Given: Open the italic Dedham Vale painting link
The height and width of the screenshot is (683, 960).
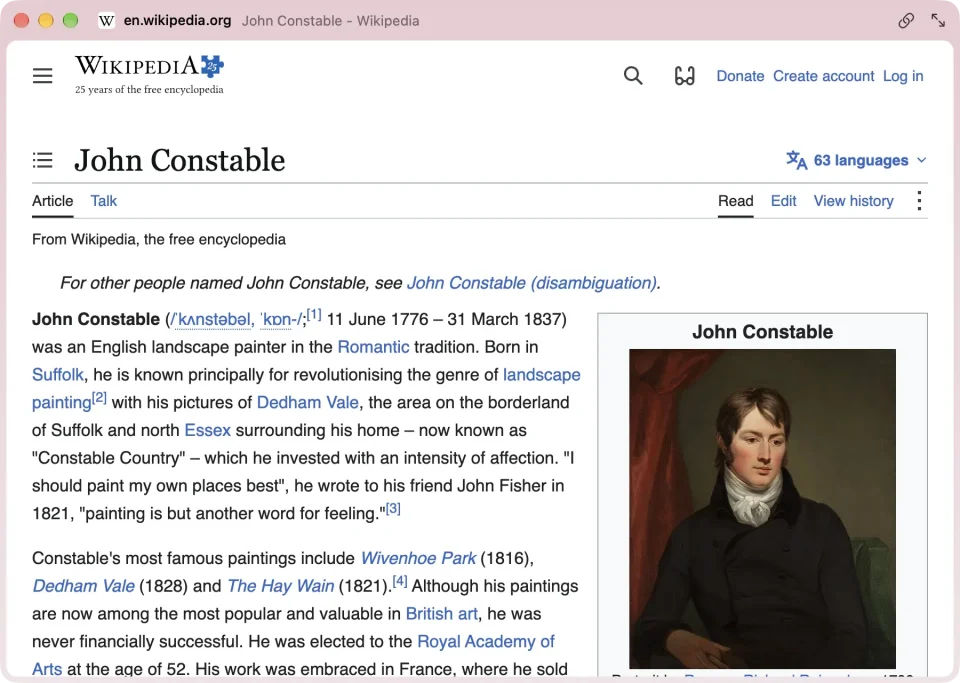Looking at the screenshot, I should tap(83, 586).
